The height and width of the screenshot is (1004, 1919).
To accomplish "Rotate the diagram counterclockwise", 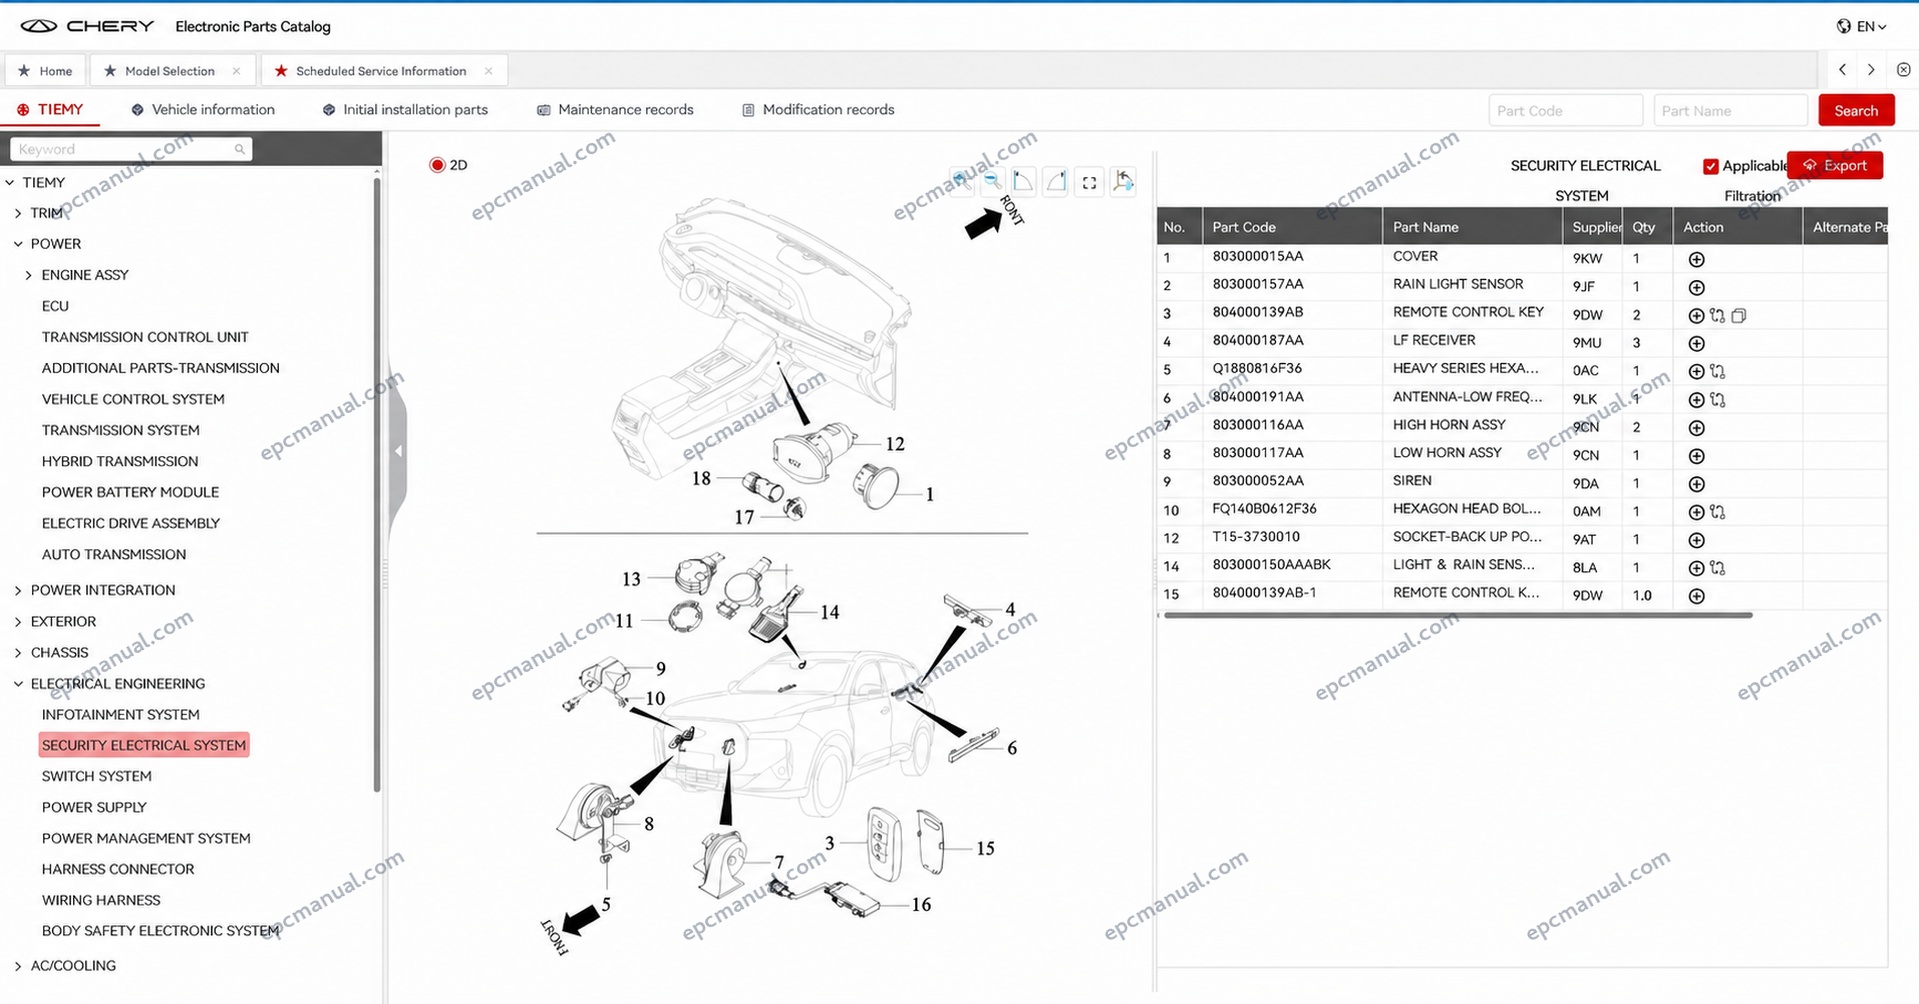I will coord(1023,181).
